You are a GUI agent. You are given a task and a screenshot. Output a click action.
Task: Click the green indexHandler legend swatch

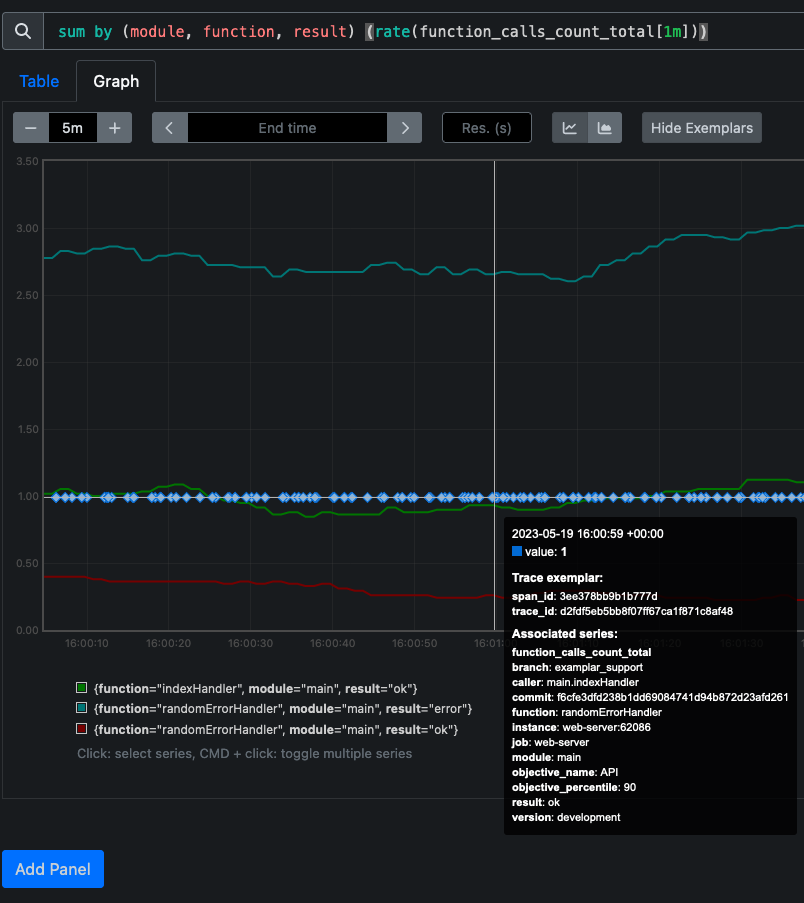pyautogui.click(x=81, y=688)
